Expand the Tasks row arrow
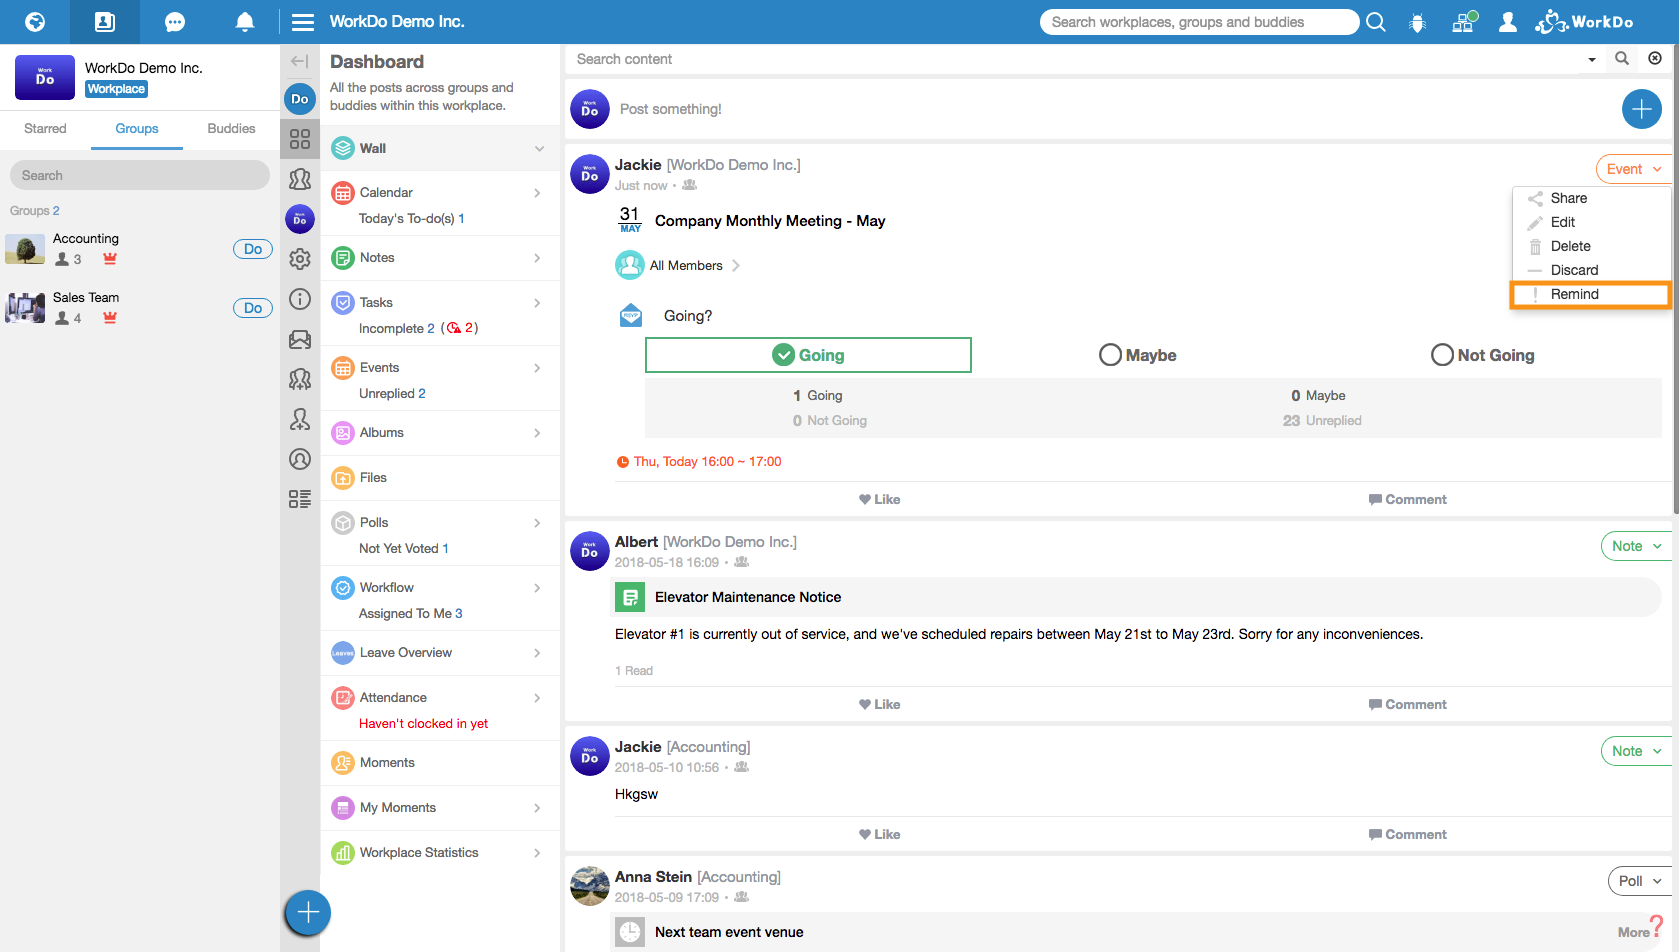The height and width of the screenshot is (952, 1679). click(537, 303)
